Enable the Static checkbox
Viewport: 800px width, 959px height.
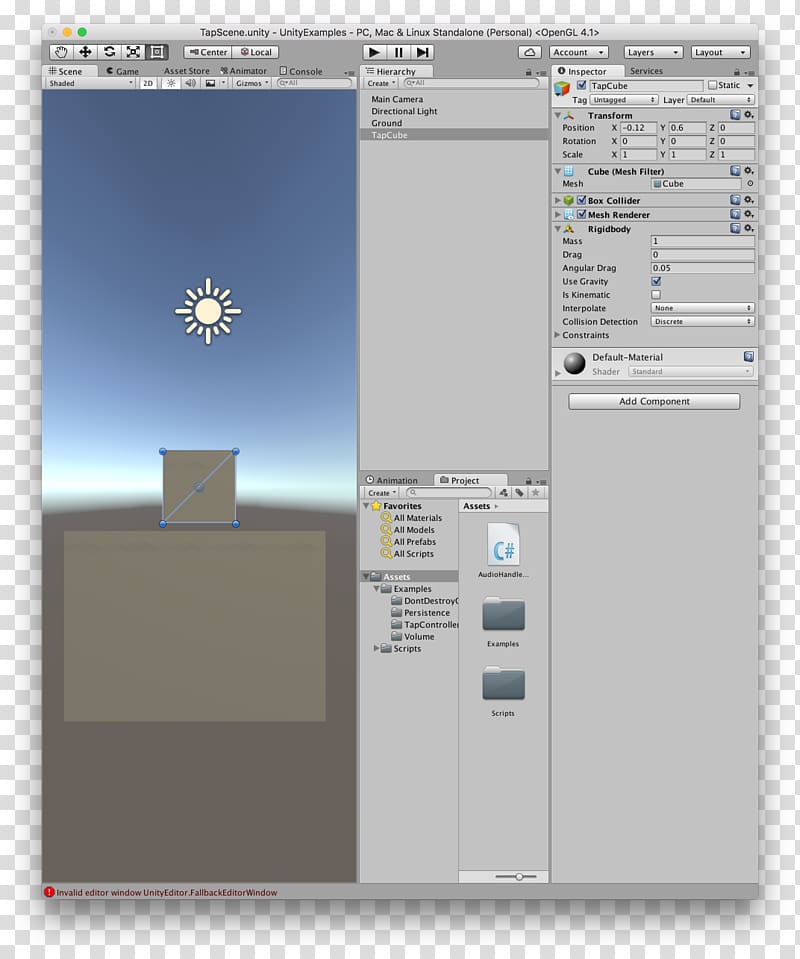(x=713, y=85)
